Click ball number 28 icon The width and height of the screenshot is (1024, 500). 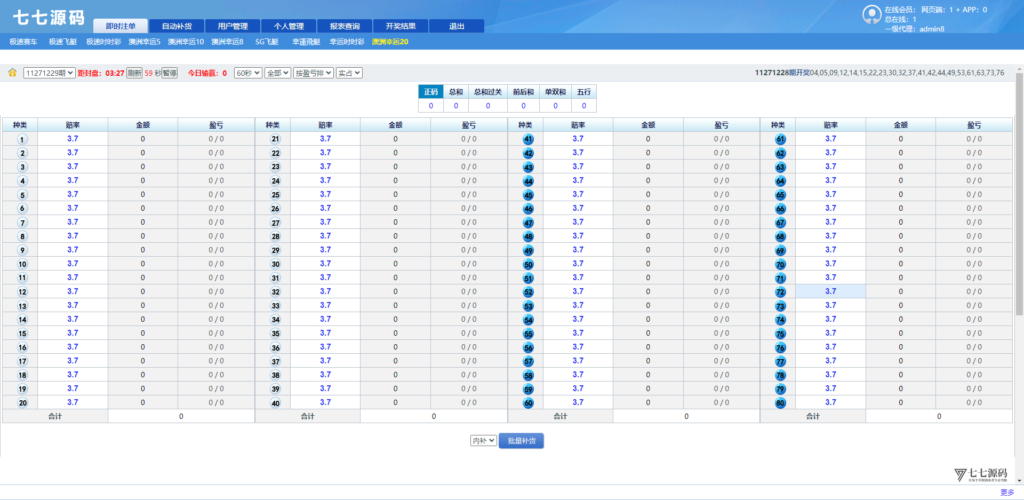[276, 236]
